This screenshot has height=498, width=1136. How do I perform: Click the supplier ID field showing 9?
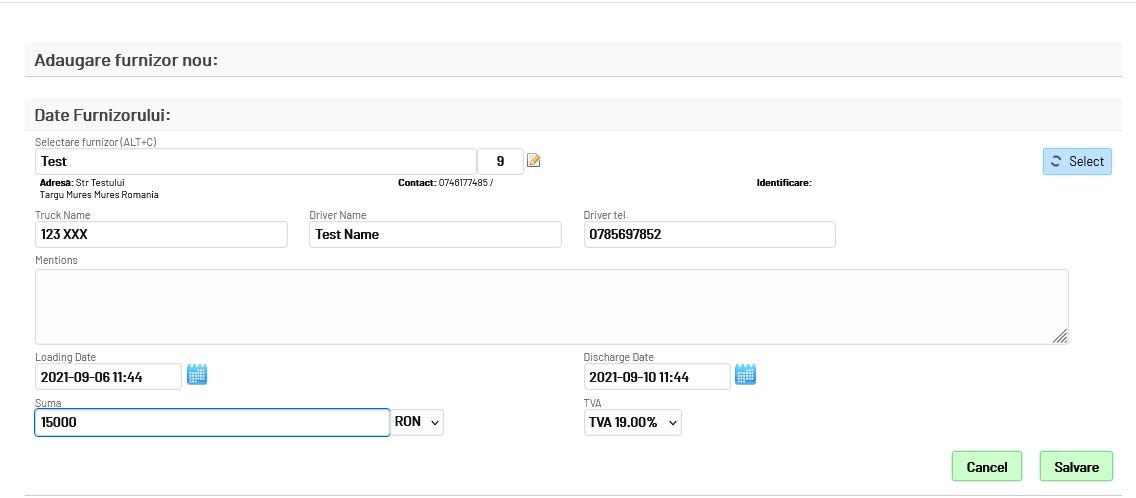tap(500, 161)
